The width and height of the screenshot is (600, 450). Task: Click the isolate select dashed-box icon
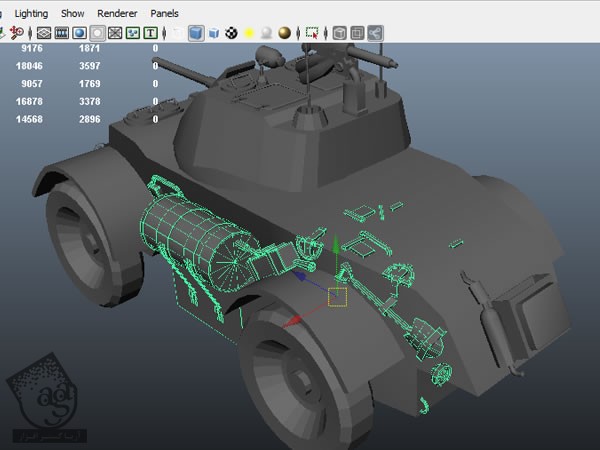311,33
